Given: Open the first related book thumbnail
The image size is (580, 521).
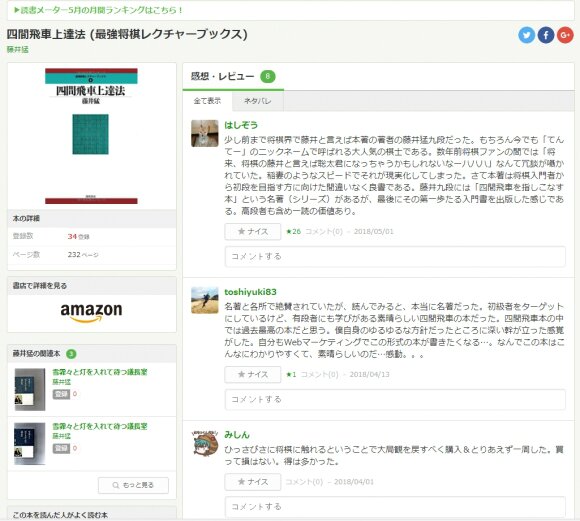Looking at the screenshot, I should [x=30, y=389].
